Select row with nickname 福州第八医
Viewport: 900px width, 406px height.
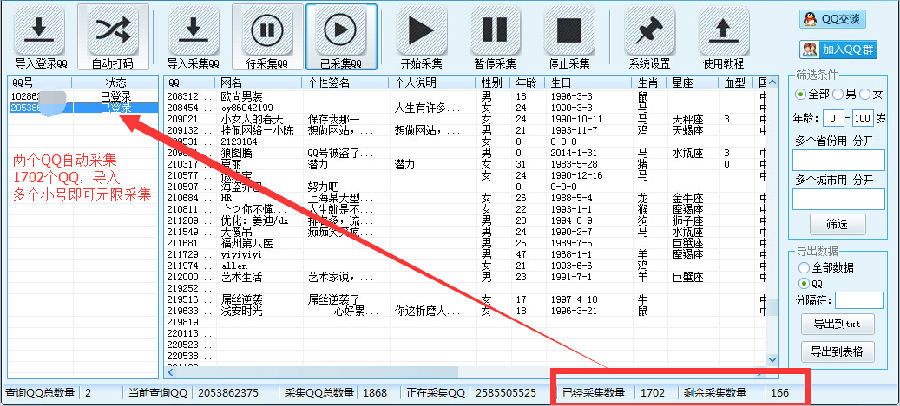click(x=465, y=243)
